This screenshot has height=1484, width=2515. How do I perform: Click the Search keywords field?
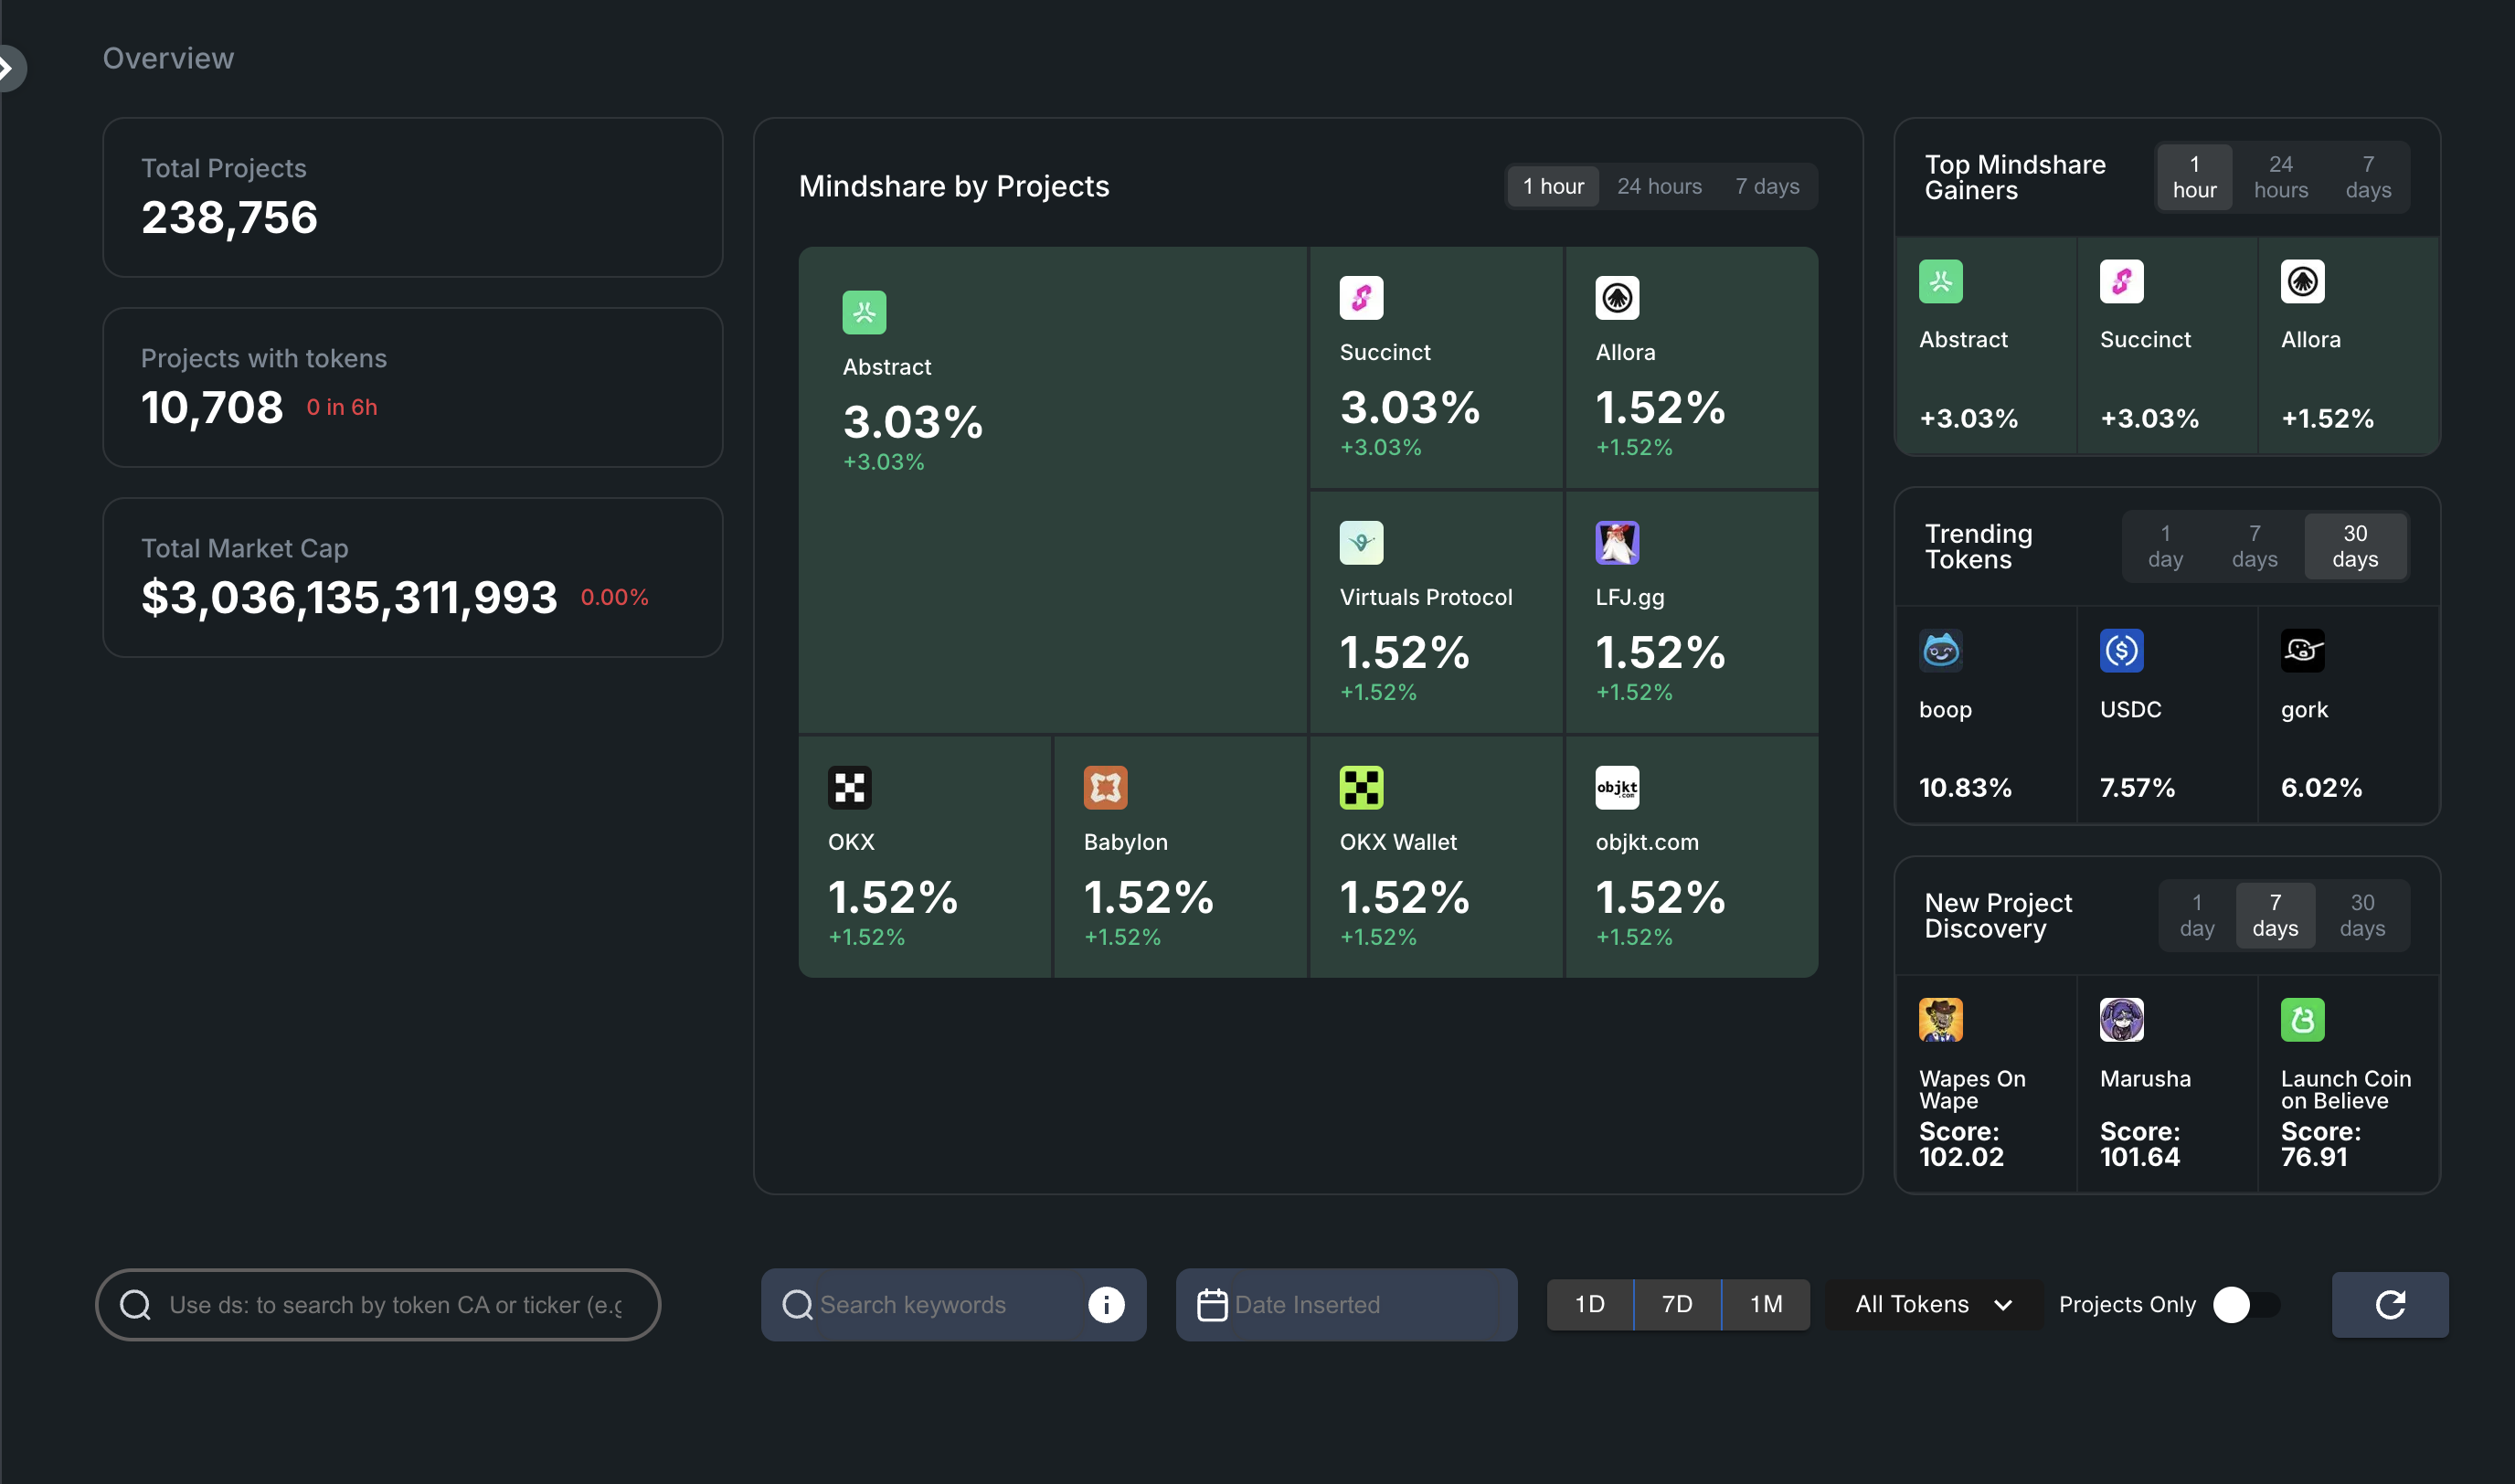[x=953, y=1304]
